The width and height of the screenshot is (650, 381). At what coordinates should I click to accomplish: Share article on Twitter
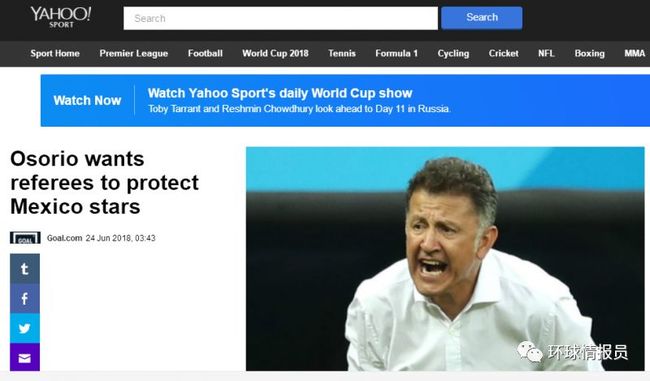(25, 328)
